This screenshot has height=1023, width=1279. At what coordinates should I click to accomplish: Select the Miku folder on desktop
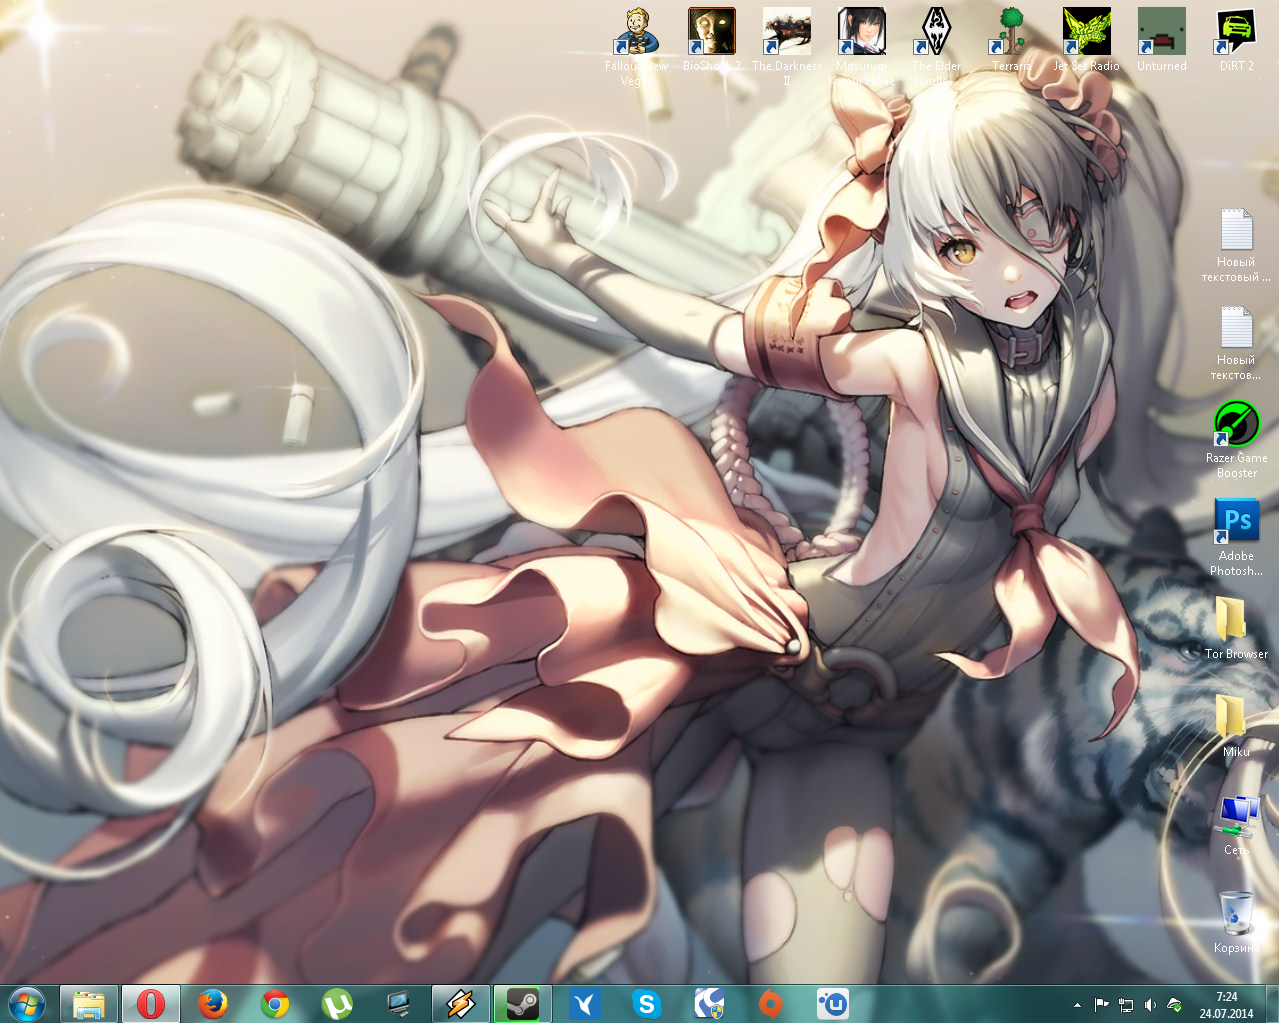[1237, 726]
